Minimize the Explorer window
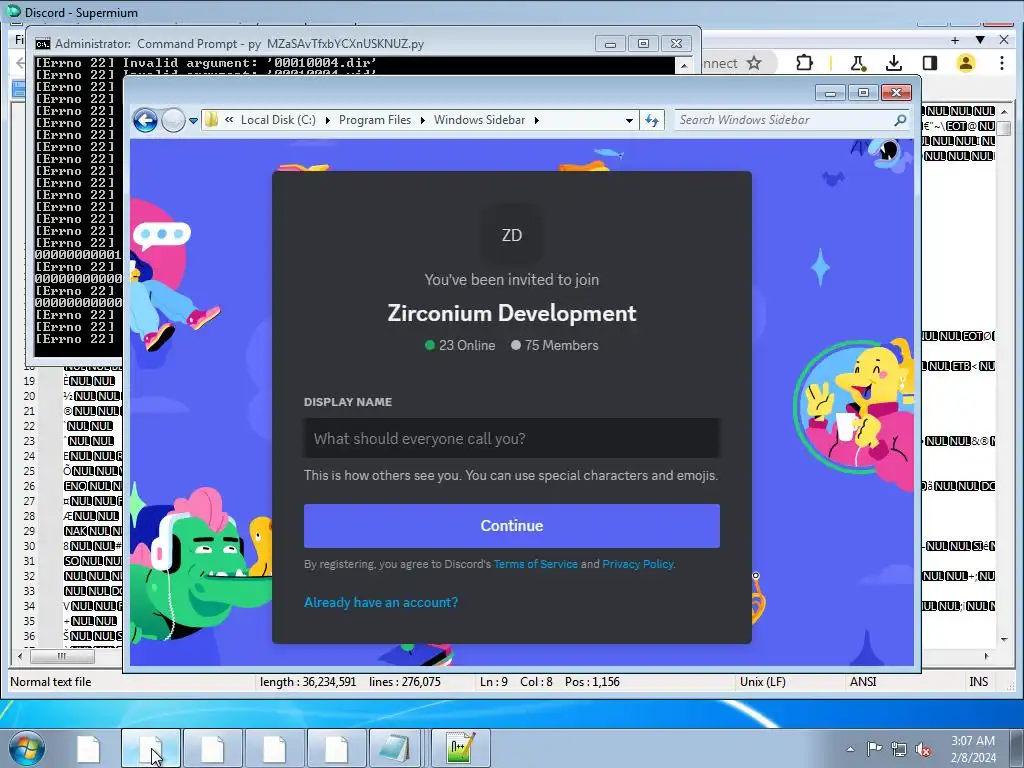Viewport: 1024px width, 768px height. pos(830,93)
